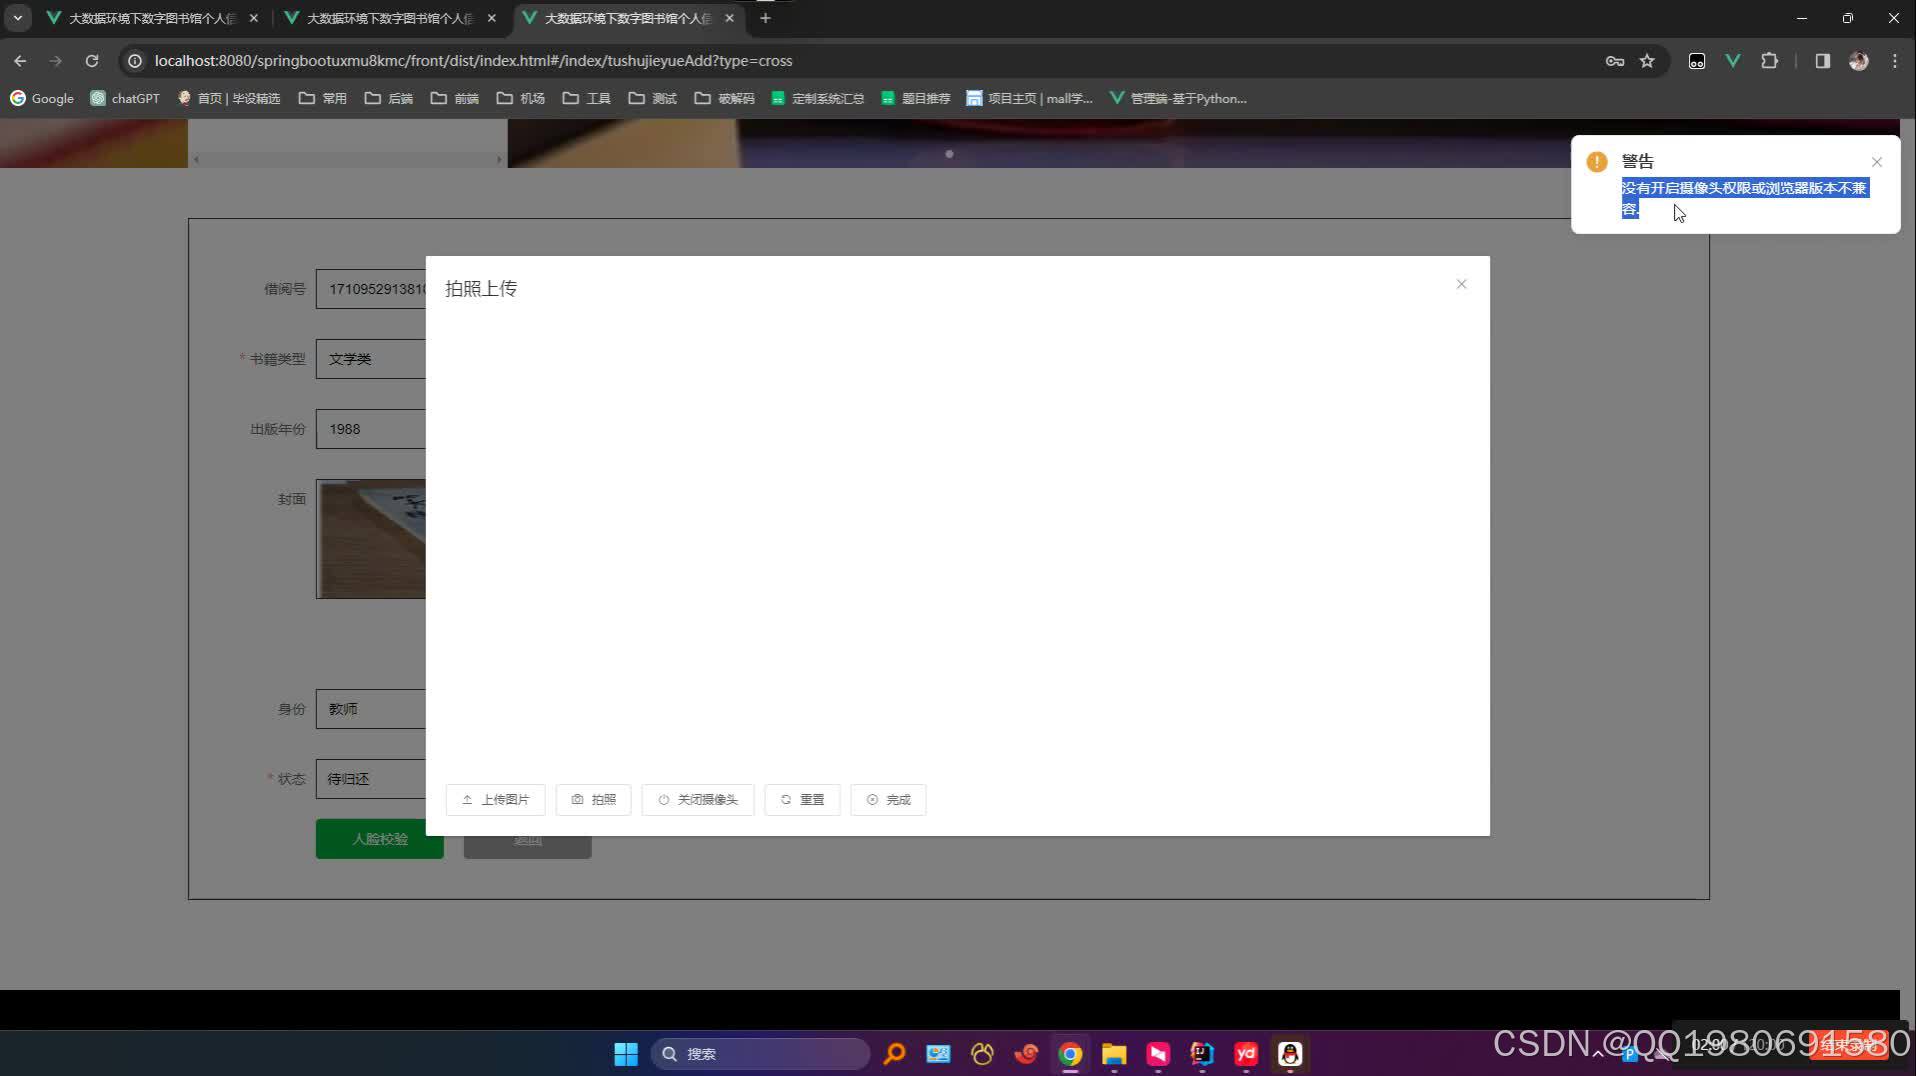This screenshot has width=1916, height=1076.
Task: Switch to the first browser tab
Action: pos(150,17)
